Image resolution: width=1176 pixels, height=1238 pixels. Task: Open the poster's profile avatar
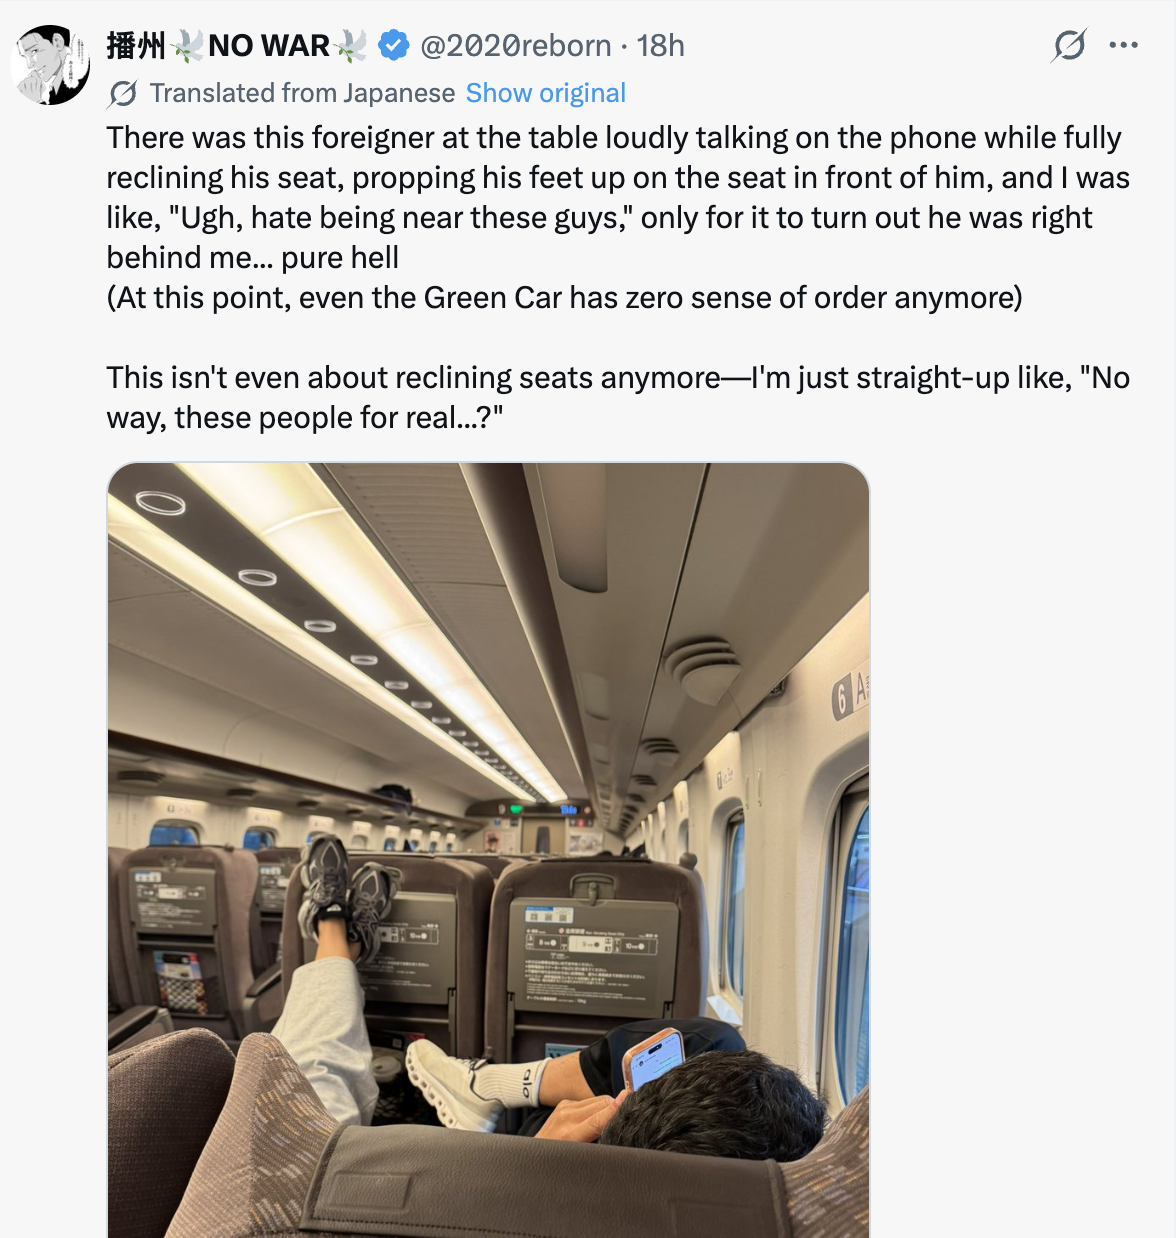pos(50,65)
